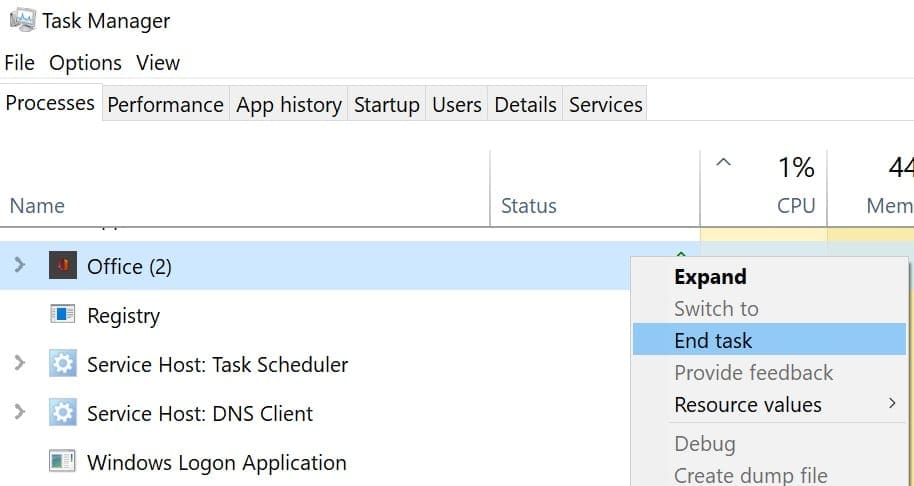Select the Registry process row
Screen dimensions: 914x486
pyautogui.click(x=315, y=315)
